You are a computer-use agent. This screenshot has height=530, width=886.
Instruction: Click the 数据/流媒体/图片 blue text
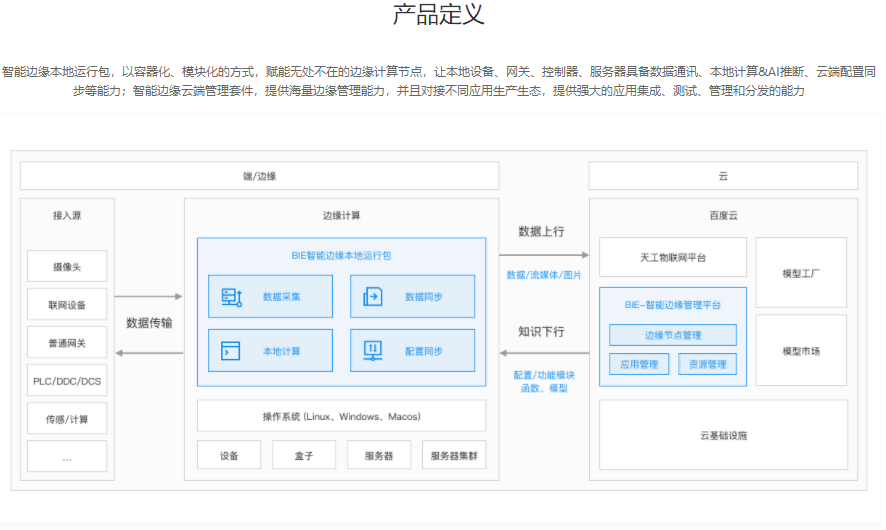pyautogui.click(x=544, y=275)
